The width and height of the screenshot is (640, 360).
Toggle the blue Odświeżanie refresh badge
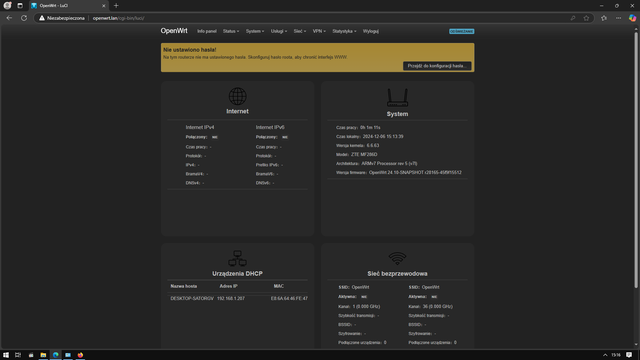tap(462, 31)
